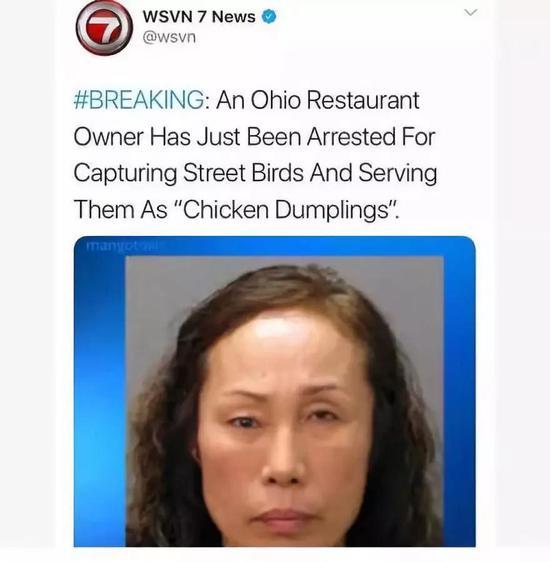Click the word "Ohio" in the headline
Screen dimensions: 550x562
coord(276,100)
